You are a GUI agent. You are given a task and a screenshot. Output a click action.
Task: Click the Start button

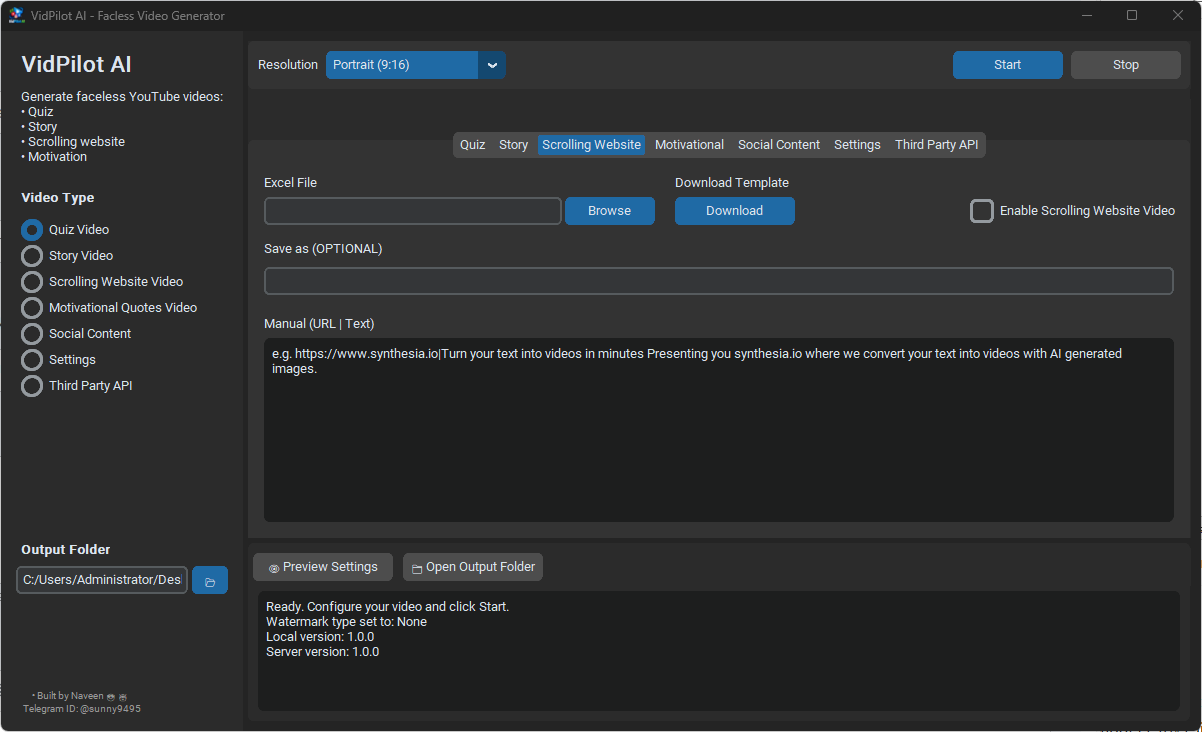[x=1007, y=64]
